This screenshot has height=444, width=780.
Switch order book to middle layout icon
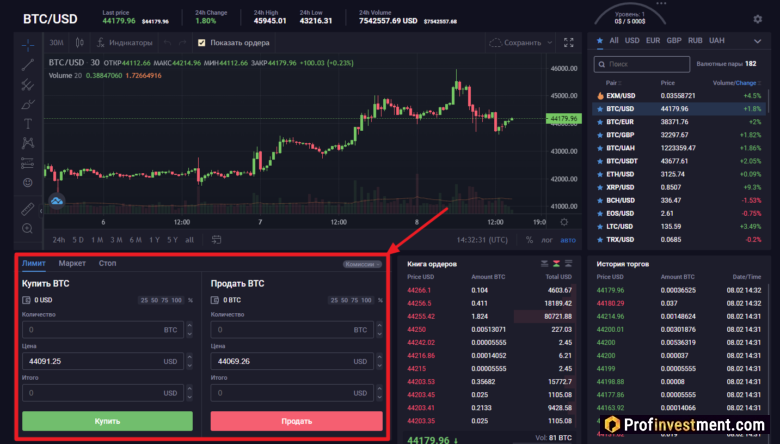coord(556,264)
